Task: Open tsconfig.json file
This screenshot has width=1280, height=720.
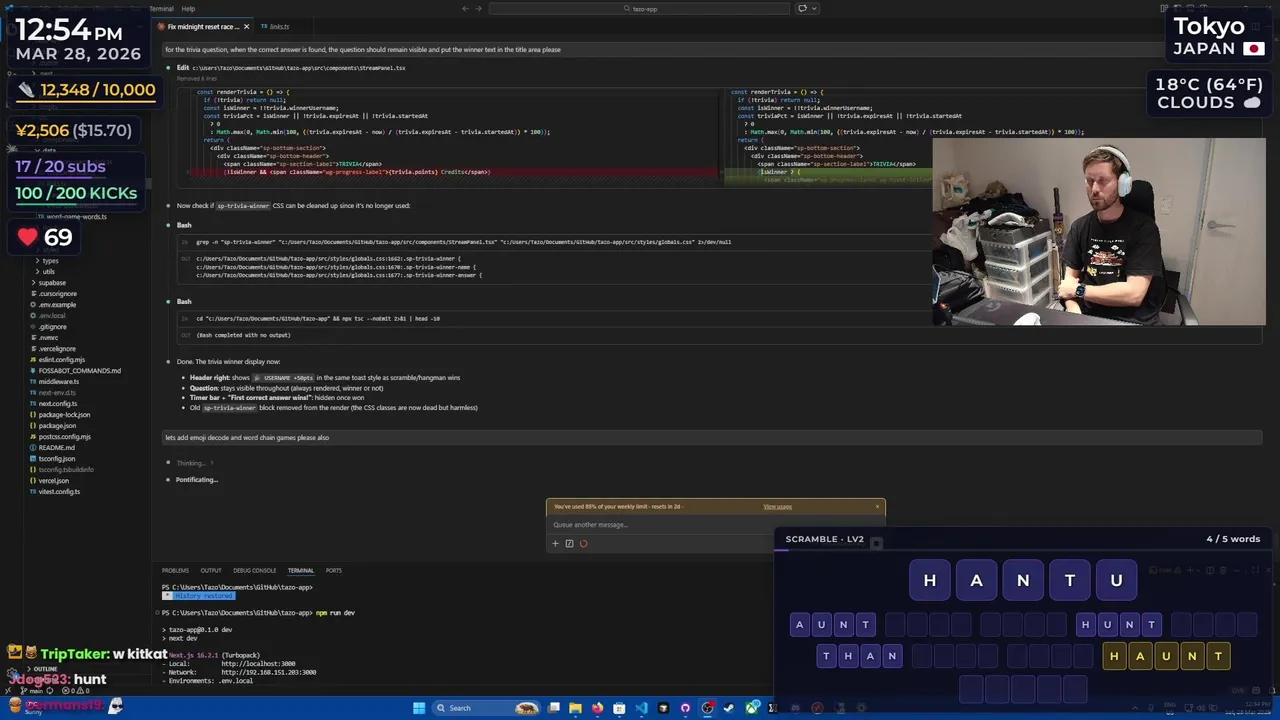Action: (x=57, y=459)
